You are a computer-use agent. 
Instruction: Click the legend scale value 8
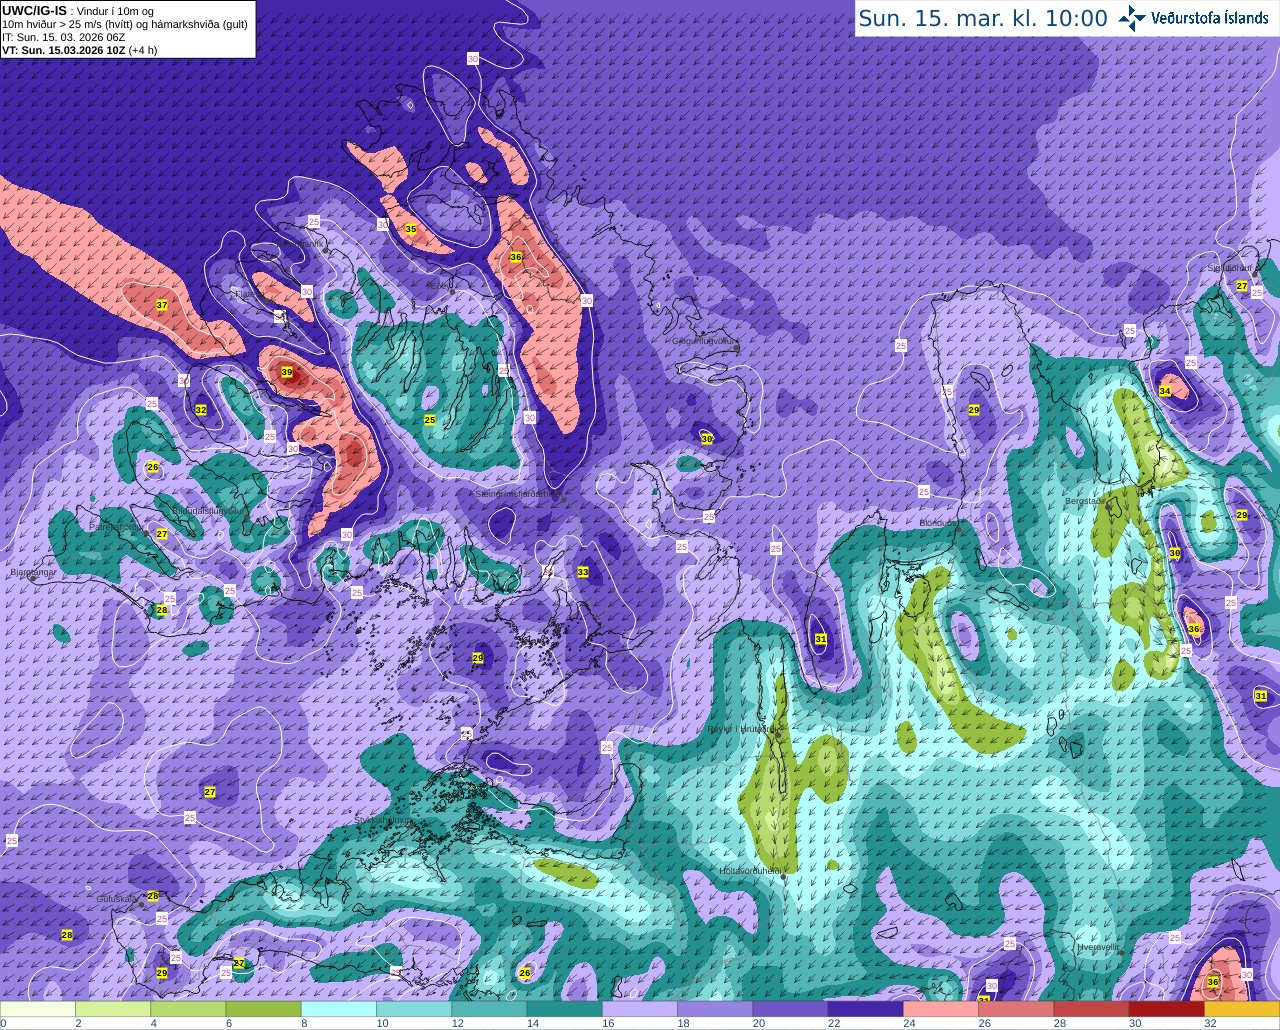tap(303, 1023)
